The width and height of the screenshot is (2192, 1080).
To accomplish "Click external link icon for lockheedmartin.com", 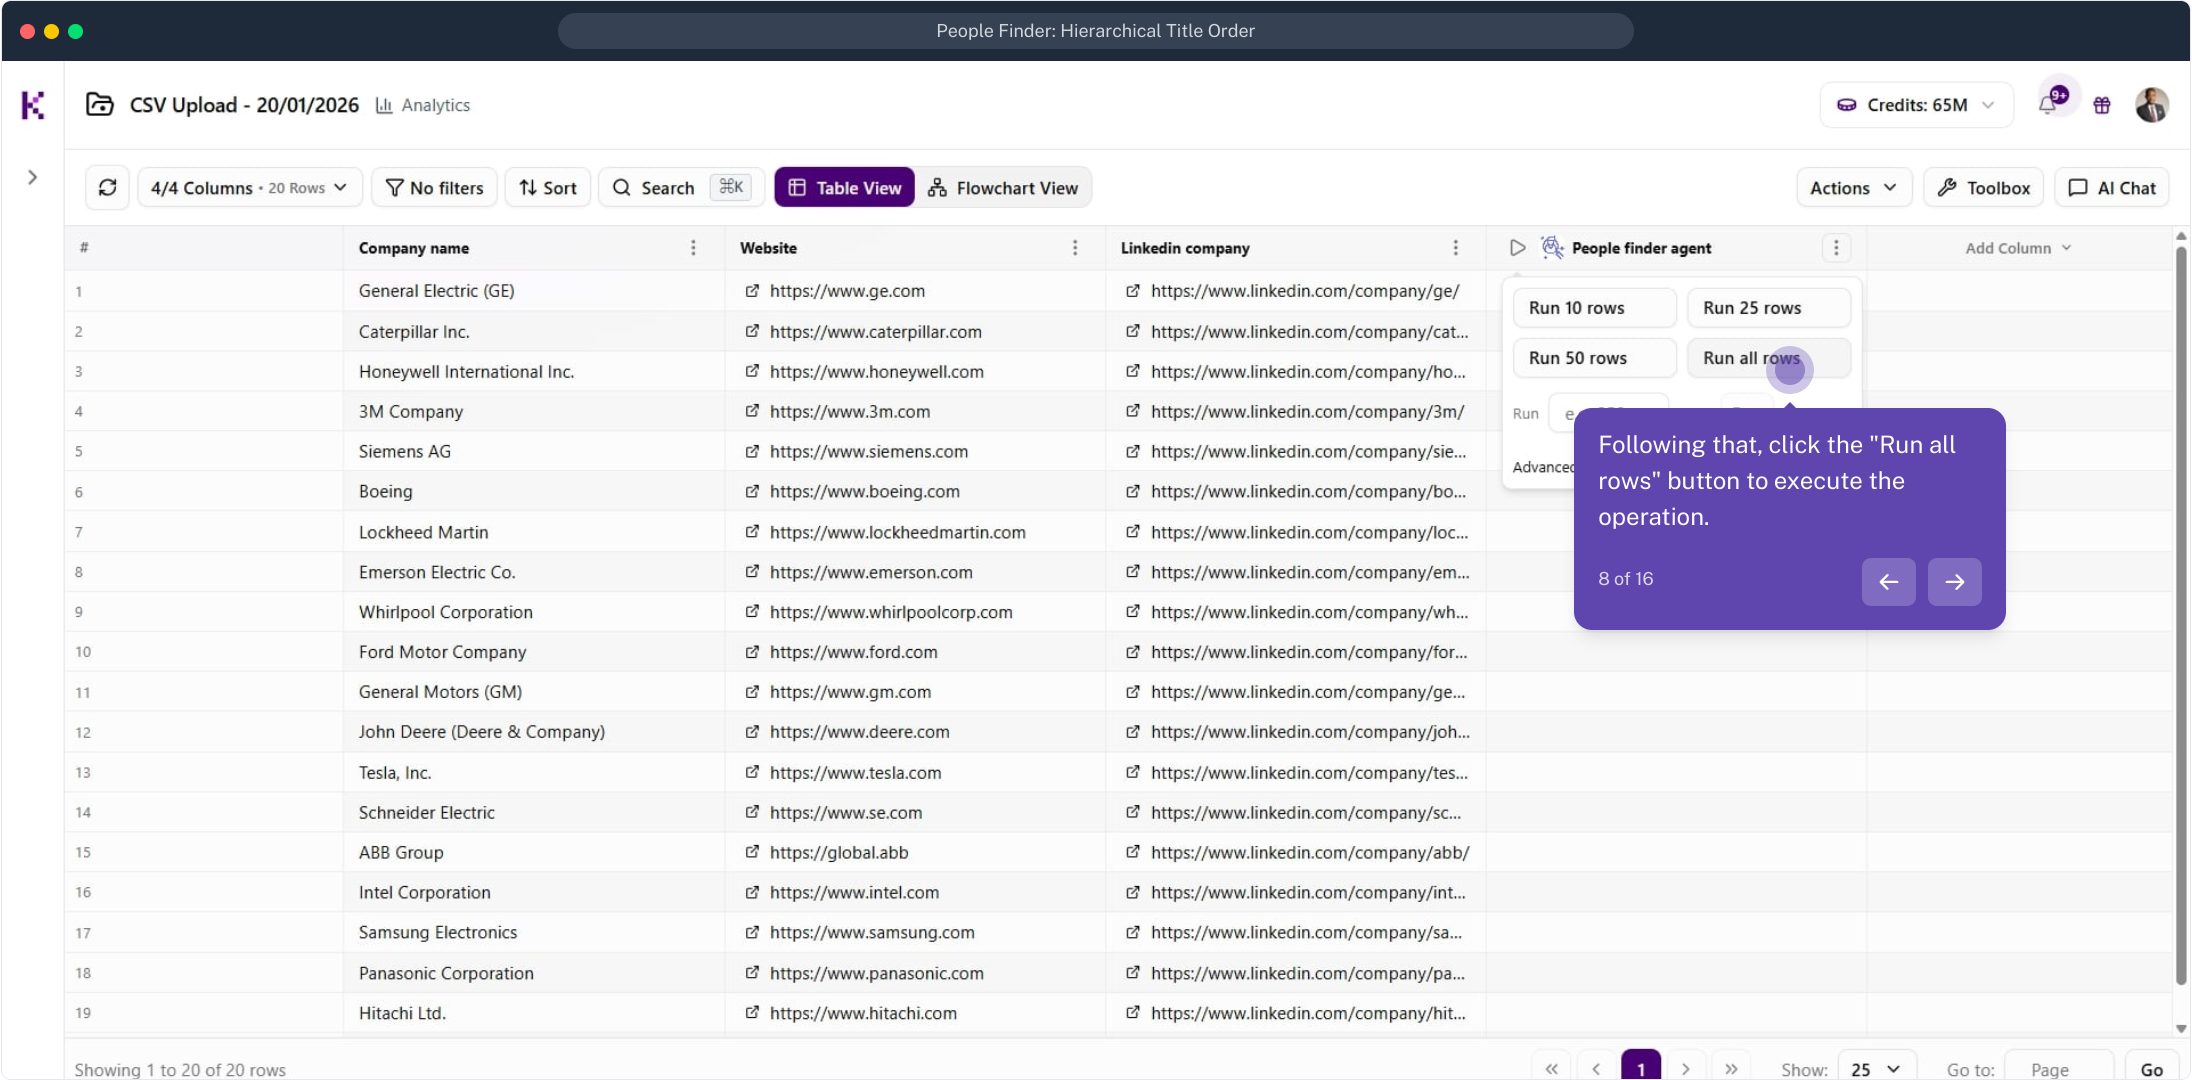I will (x=752, y=532).
